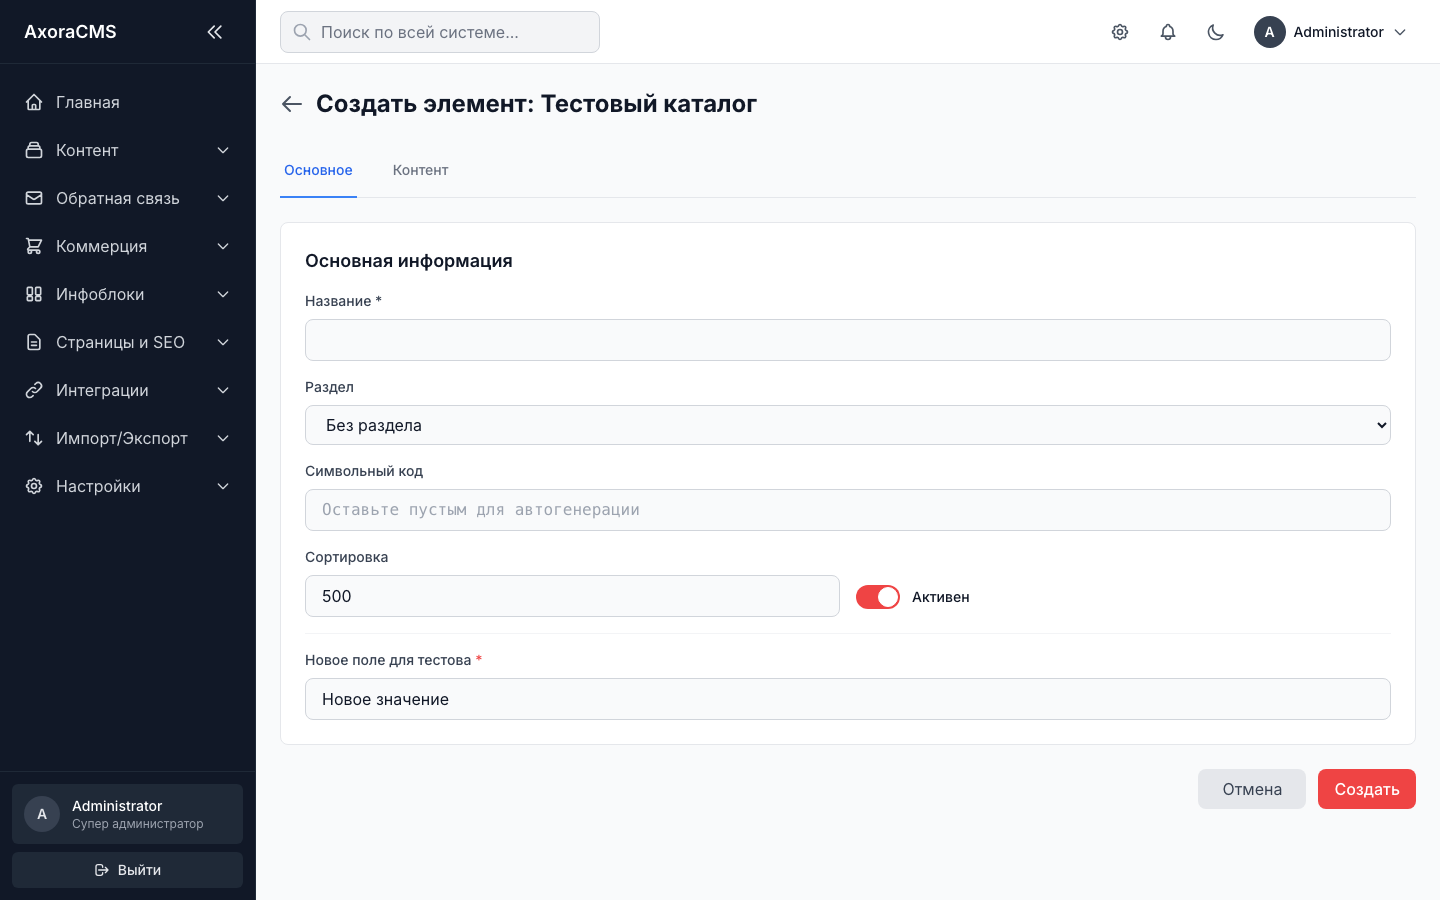Focus the Символьный код field
The height and width of the screenshot is (900, 1440).
[x=848, y=510]
